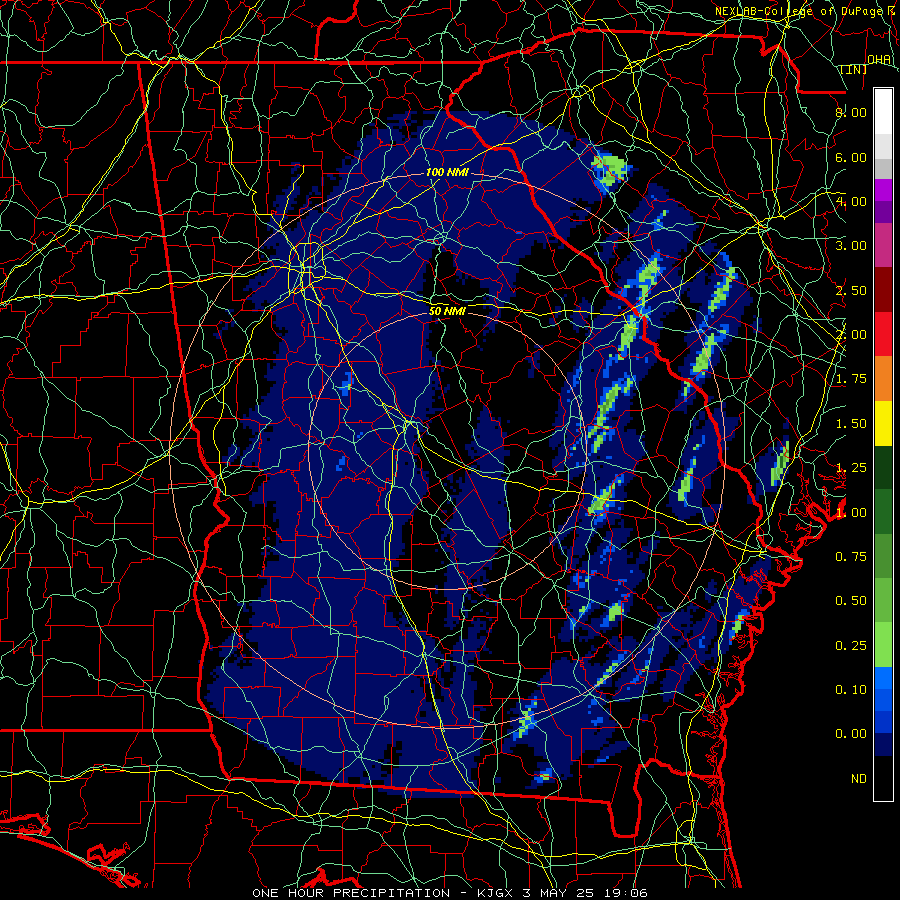Click the ND legend label
This screenshot has width=900, height=900.
pyautogui.click(x=859, y=779)
